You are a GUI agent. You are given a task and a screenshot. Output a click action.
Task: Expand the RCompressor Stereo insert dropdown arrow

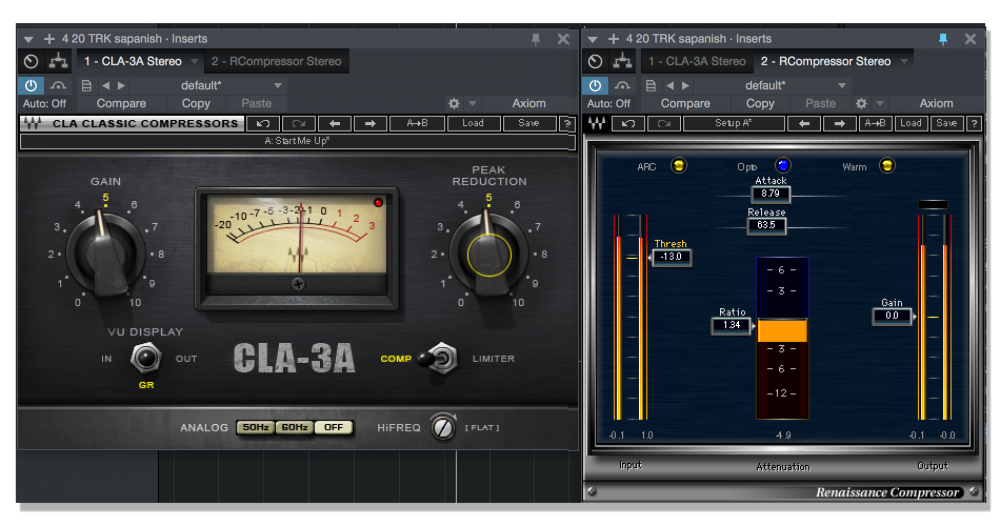(x=905, y=62)
